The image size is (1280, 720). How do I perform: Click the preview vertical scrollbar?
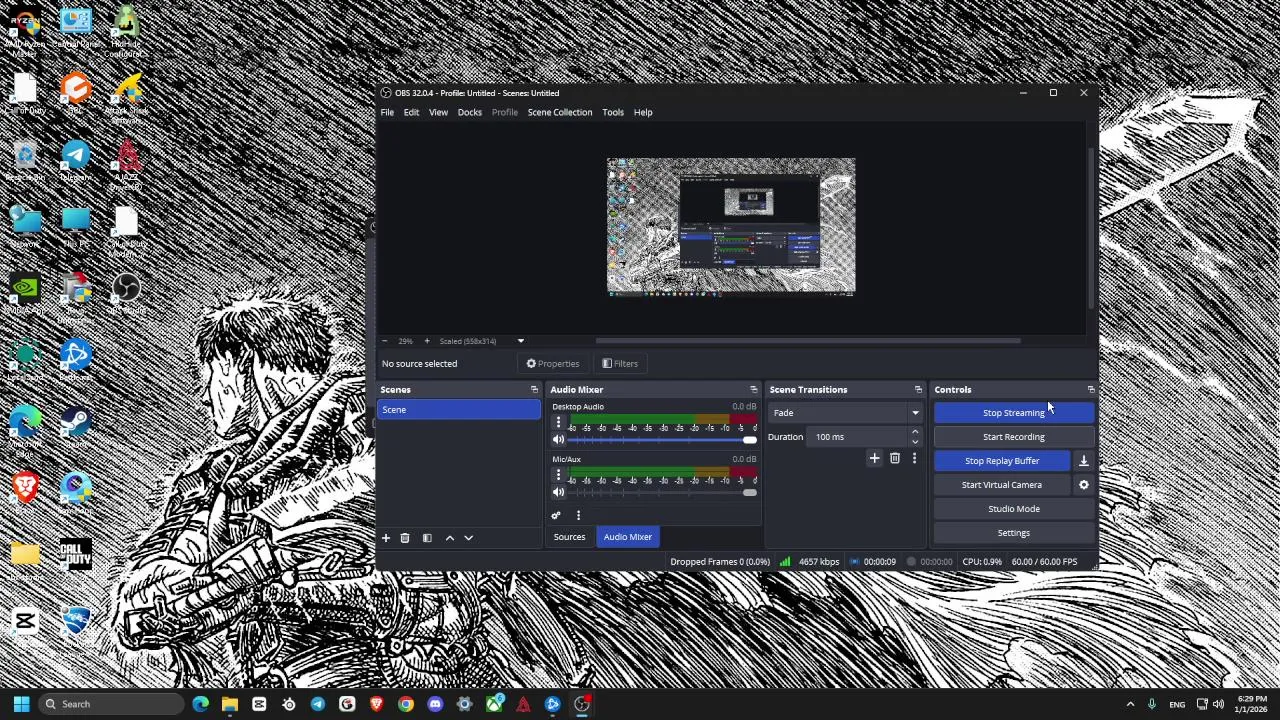click(x=1090, y=227)
